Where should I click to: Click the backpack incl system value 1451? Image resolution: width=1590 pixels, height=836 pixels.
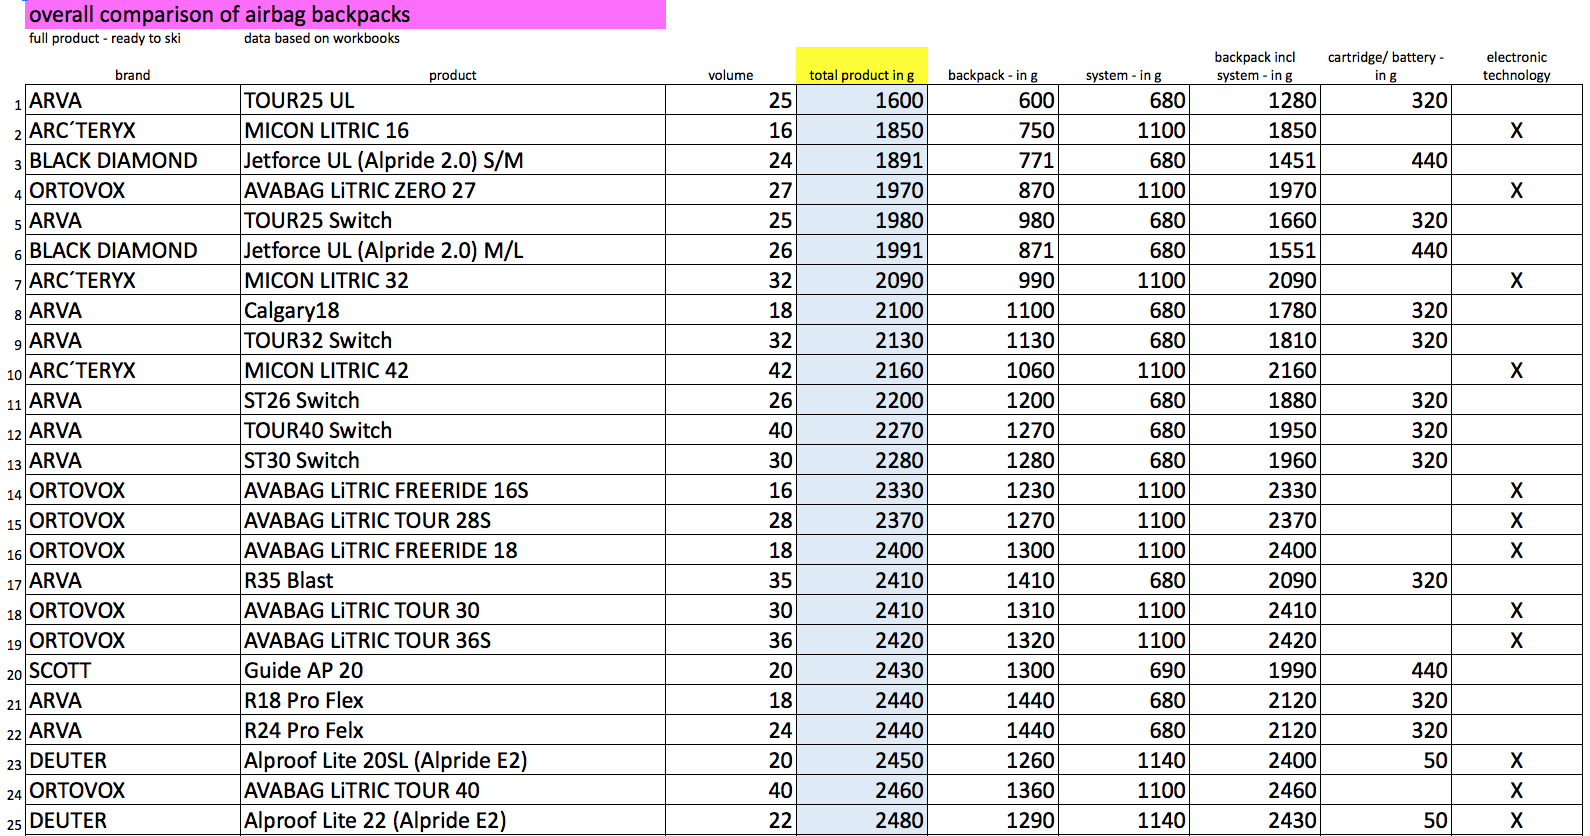point(1292,160)
